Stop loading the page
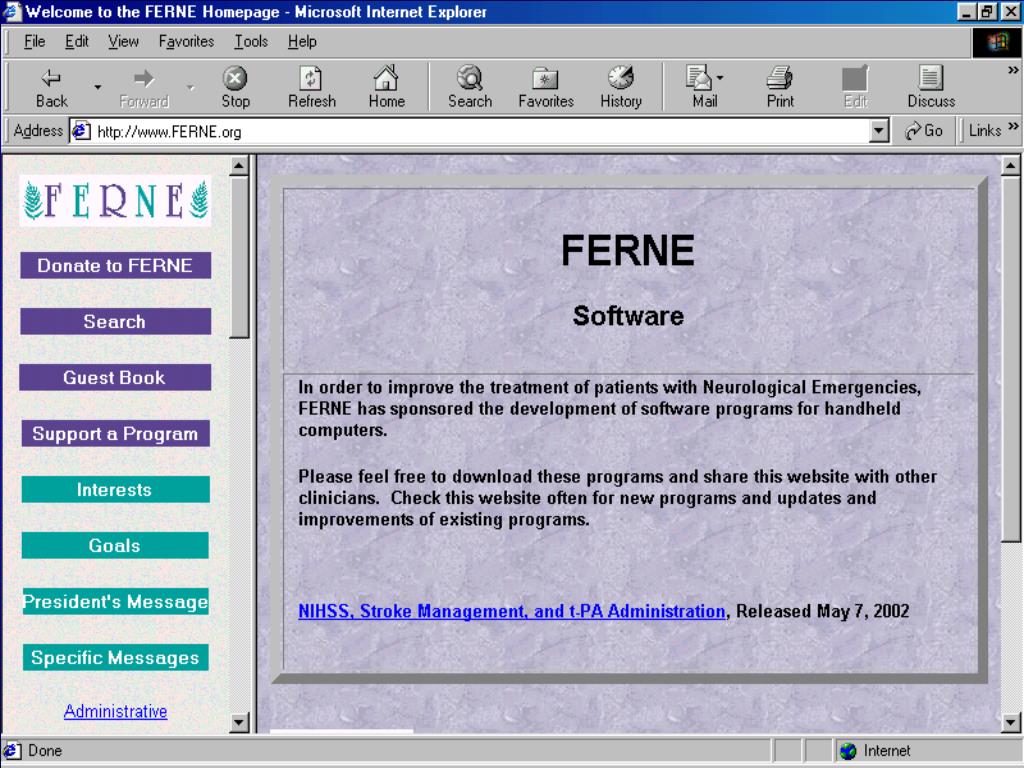 click(x=235, y=88)
